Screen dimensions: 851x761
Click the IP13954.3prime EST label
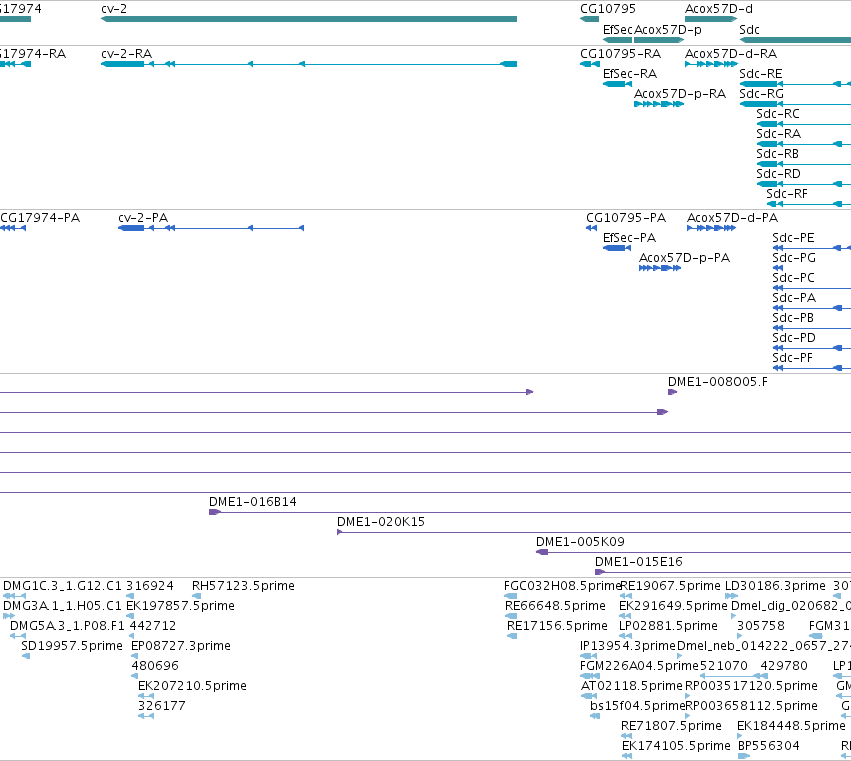point(628,646)
